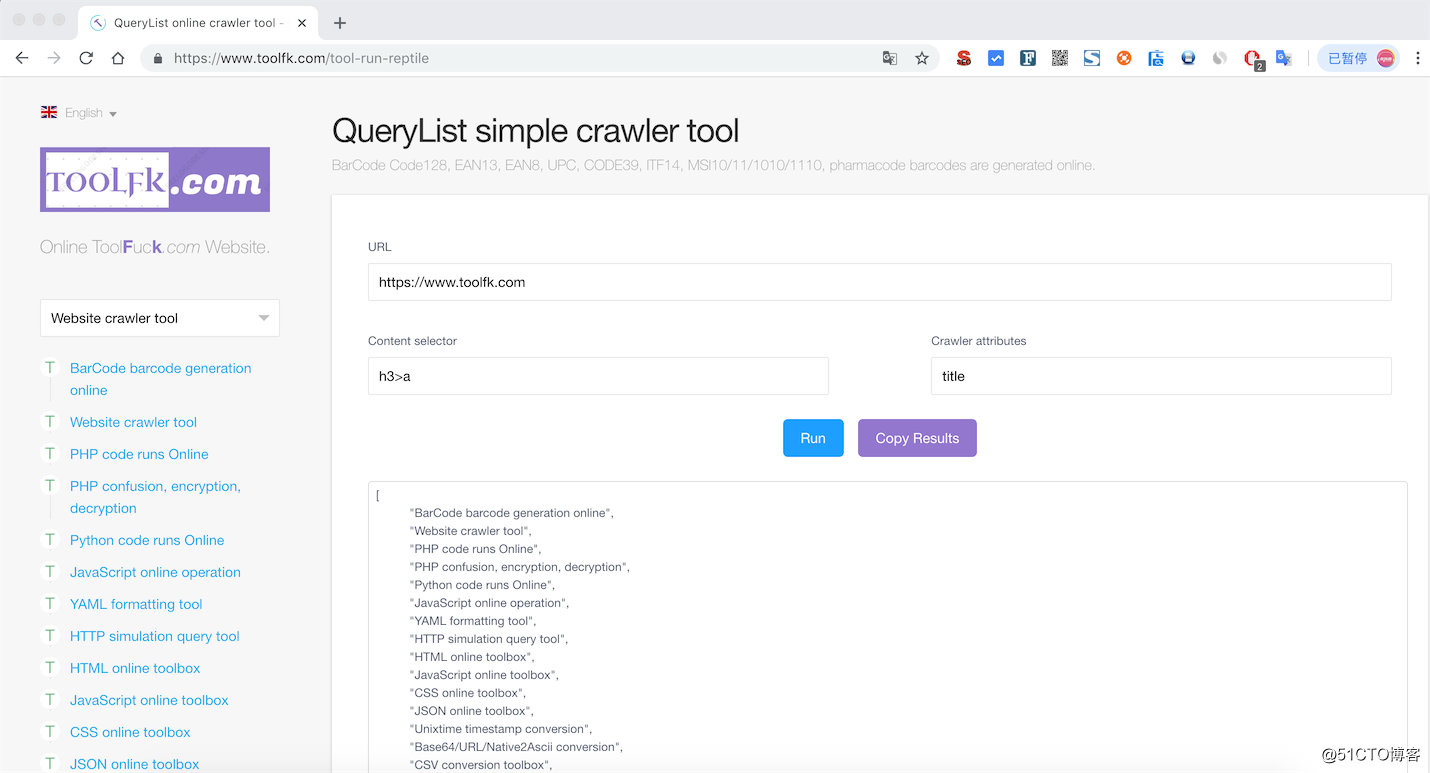Open the blue checkmark extension icon

pos(996,58)
